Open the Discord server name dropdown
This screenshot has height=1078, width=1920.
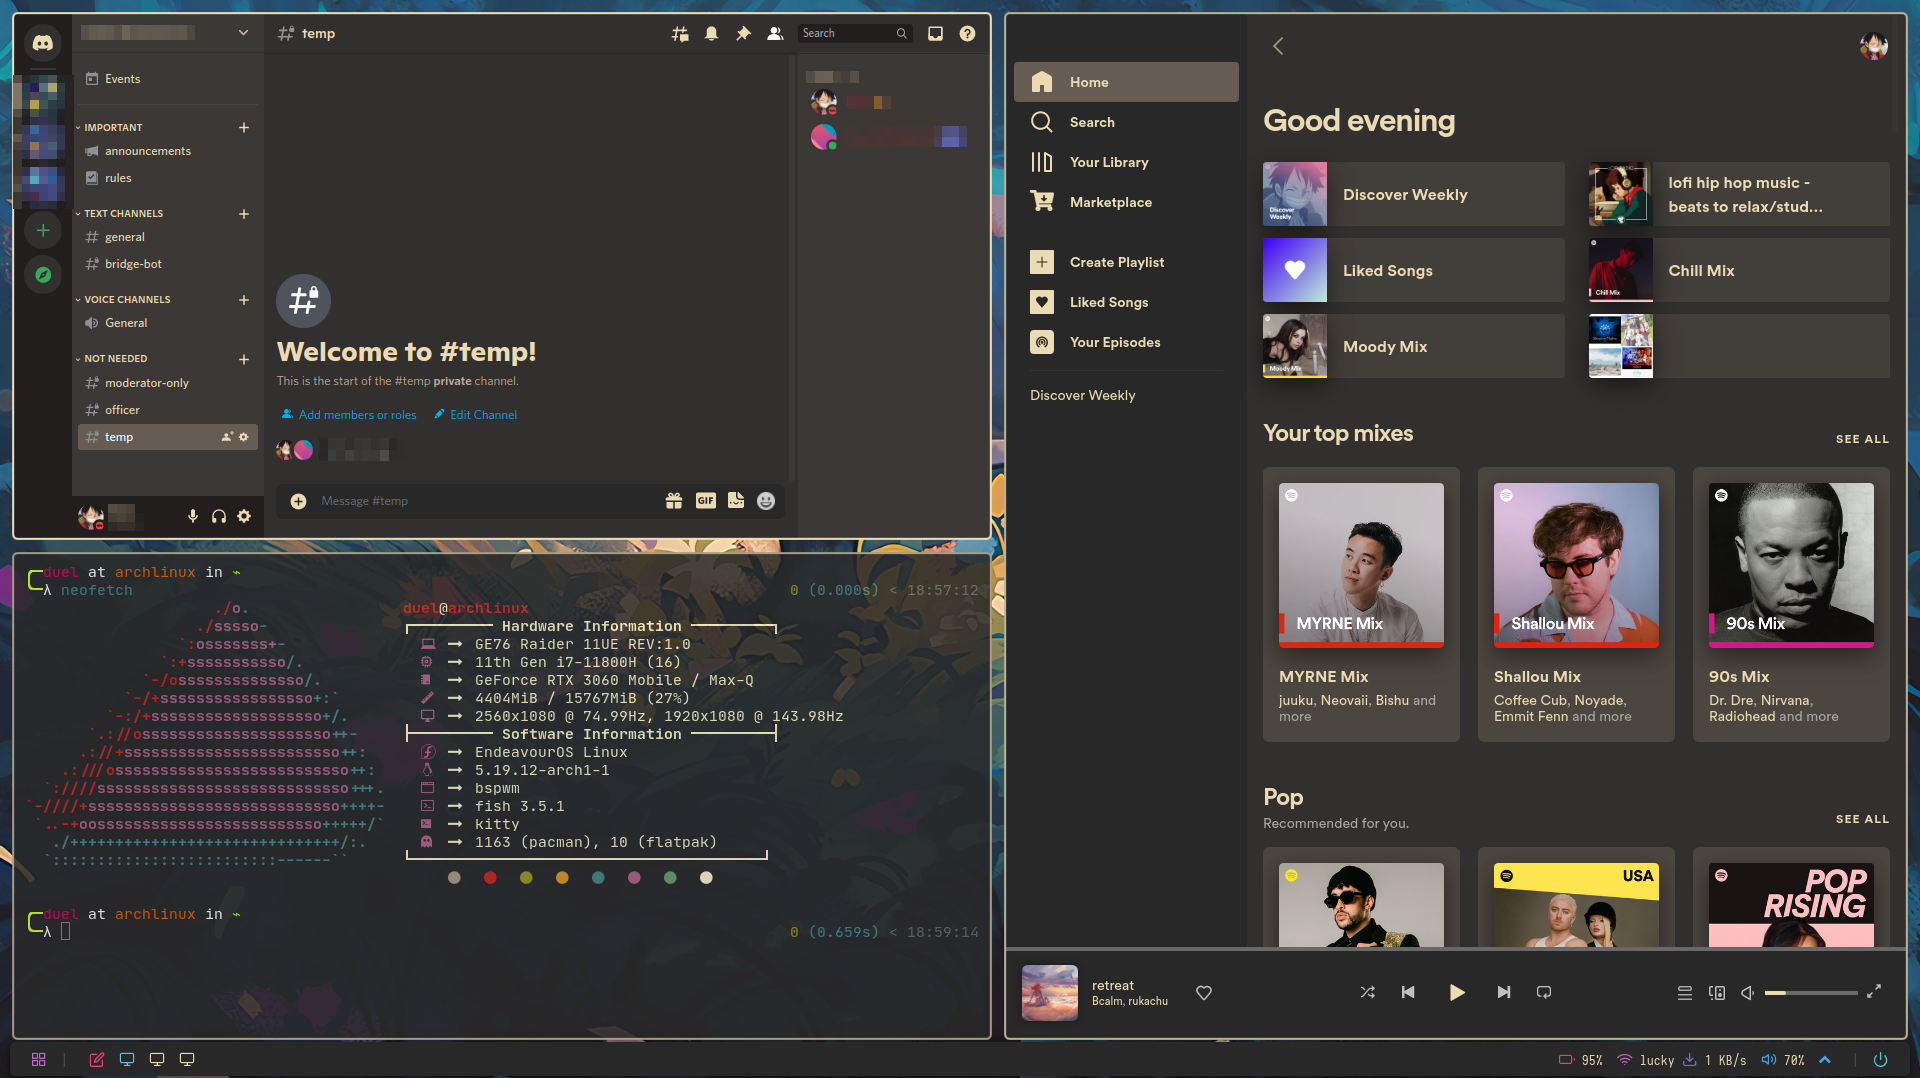point(243,33)
